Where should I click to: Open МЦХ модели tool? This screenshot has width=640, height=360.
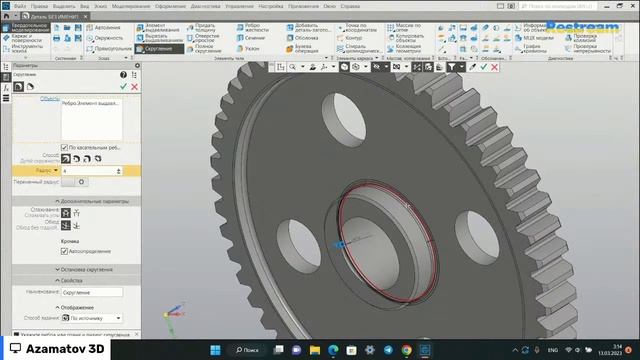pos(534,38)
